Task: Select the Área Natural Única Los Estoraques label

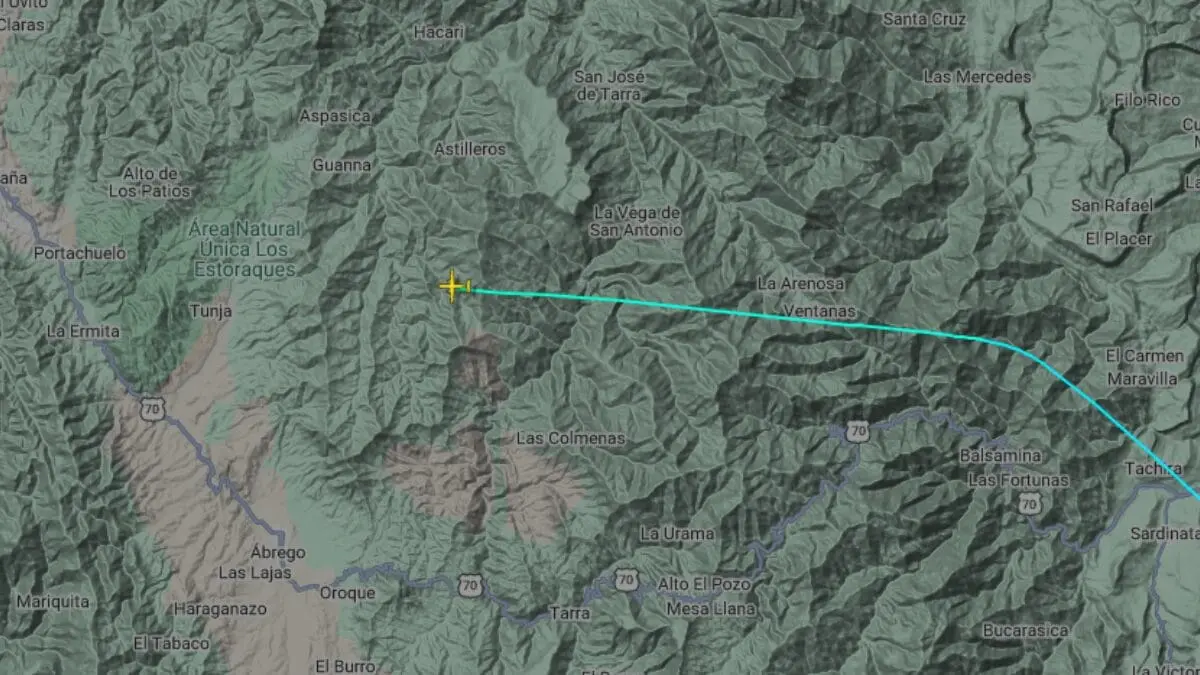Action: 243,249
